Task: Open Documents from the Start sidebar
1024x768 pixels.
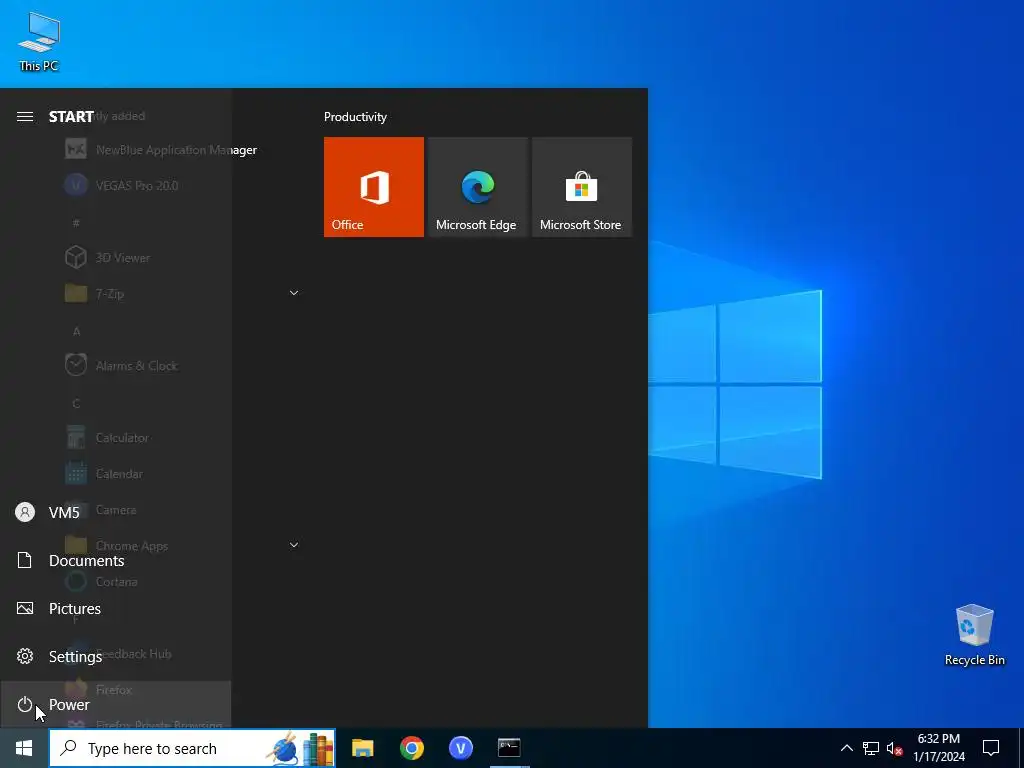Action: [116, 560]
